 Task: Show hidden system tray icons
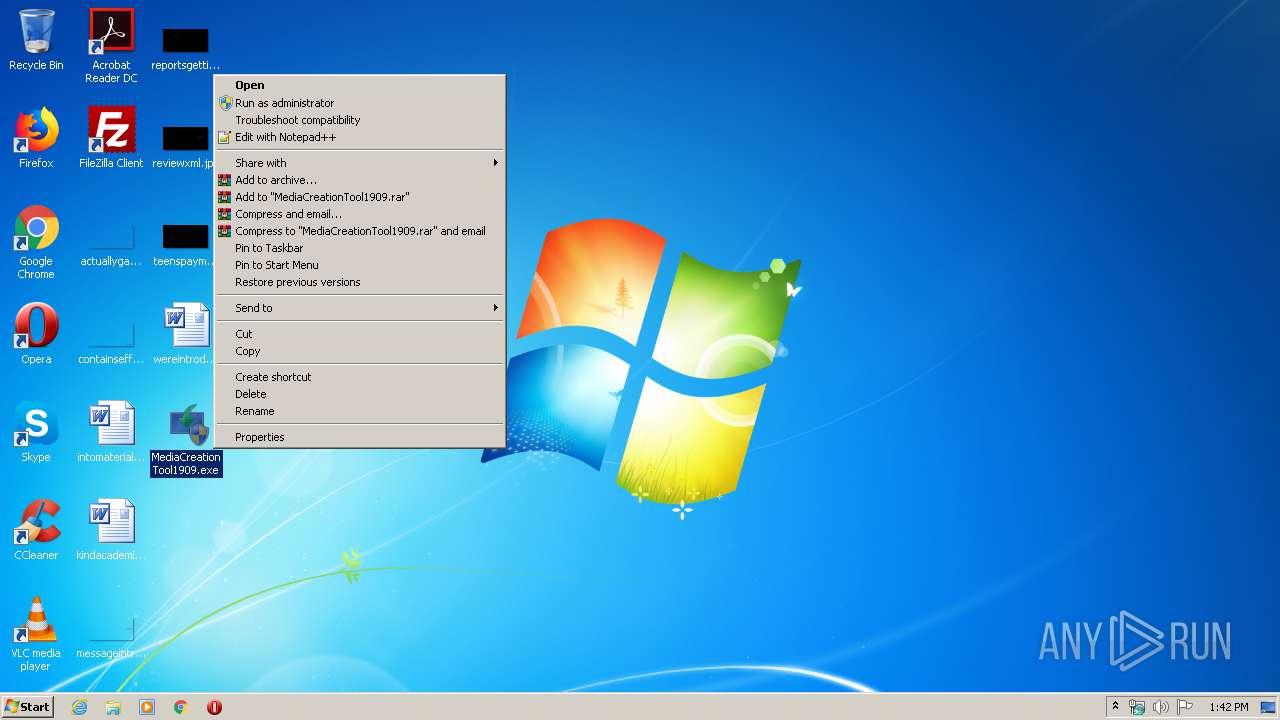coord(1116,707)
